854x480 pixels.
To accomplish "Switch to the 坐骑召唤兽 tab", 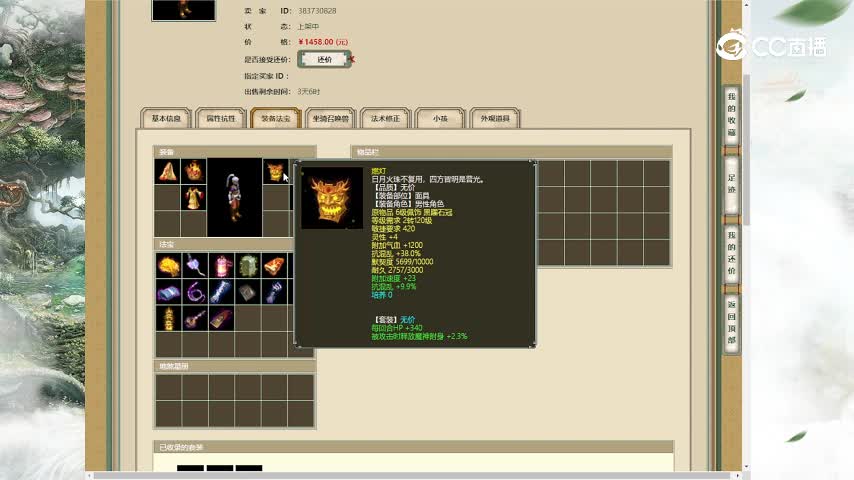I will 331,118.
